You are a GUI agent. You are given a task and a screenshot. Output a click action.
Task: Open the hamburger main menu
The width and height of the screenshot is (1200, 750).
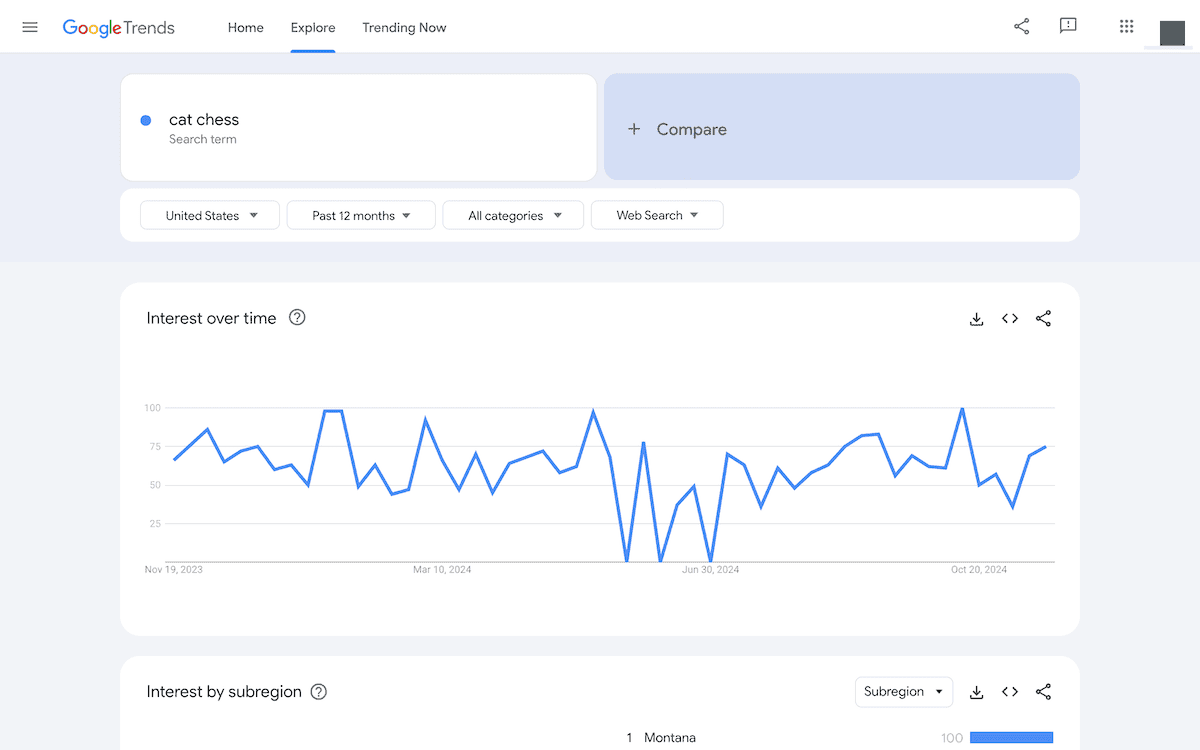(30, 27)
